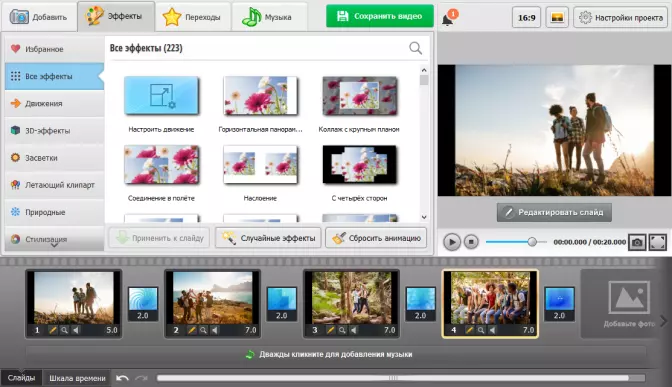Expand the effects category list down arrow

pyautogui.click(x=54, y=246)
